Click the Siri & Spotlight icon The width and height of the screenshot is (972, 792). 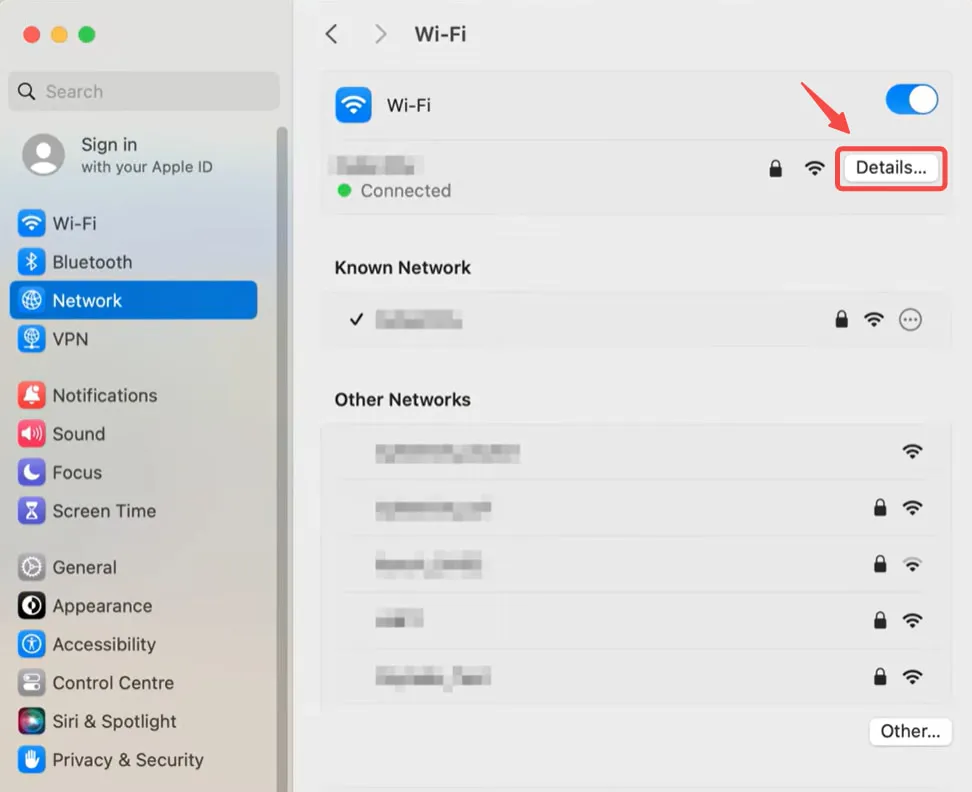31,721
